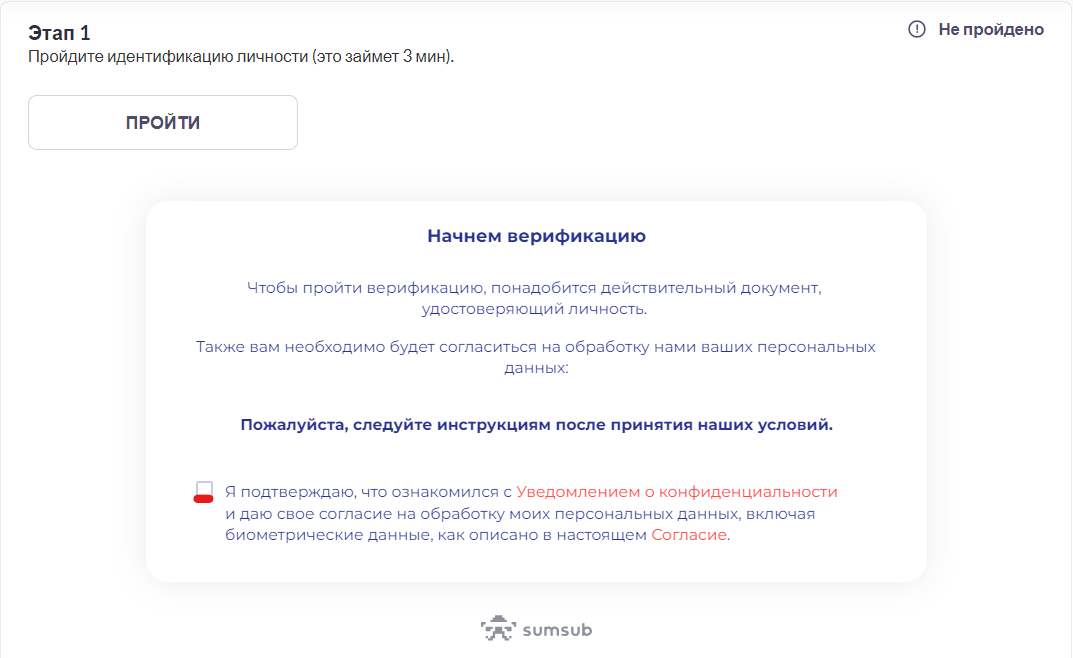Click the ПРОЙТИ button
The height and width of the screenshot is (658, 1073).
click(x=162, y=122)
